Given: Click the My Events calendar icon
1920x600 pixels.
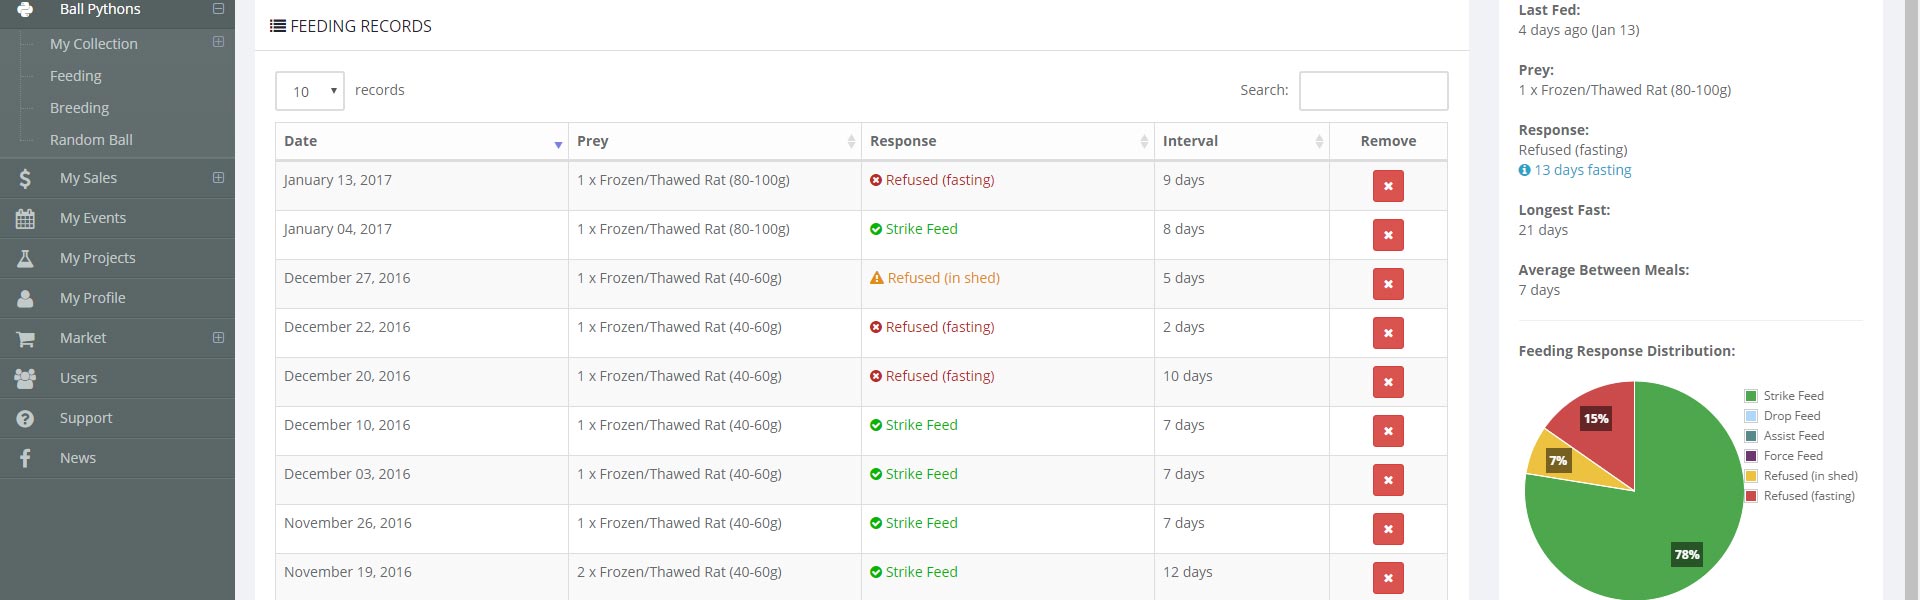Looking at the screenshot, I should [x=25, y=218].
